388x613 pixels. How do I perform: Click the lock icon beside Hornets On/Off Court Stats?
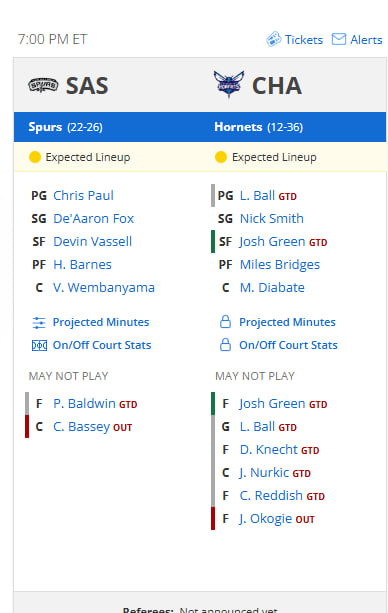point(225,345)
